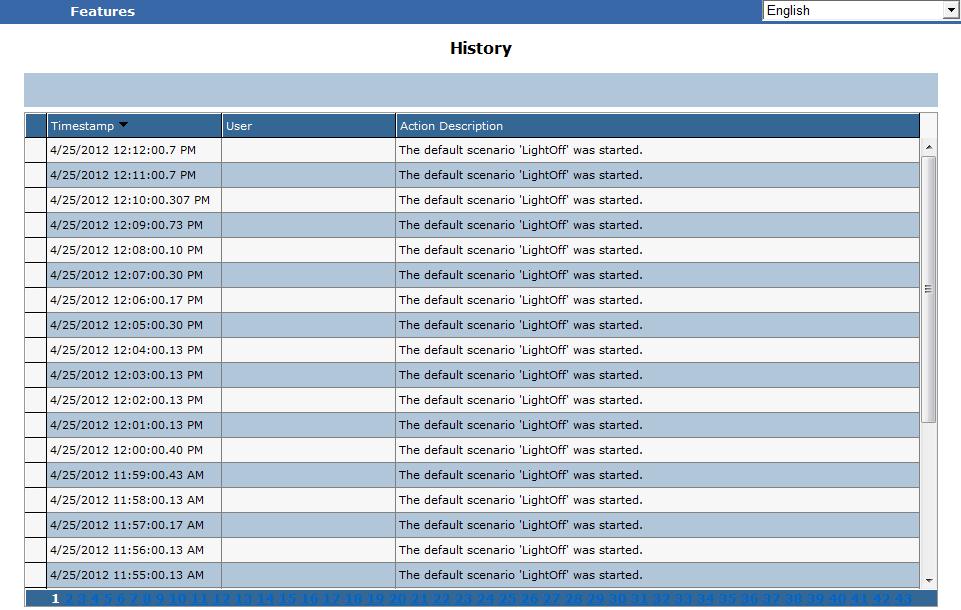Sort by the Action Description column header

[x=656, y=126]
